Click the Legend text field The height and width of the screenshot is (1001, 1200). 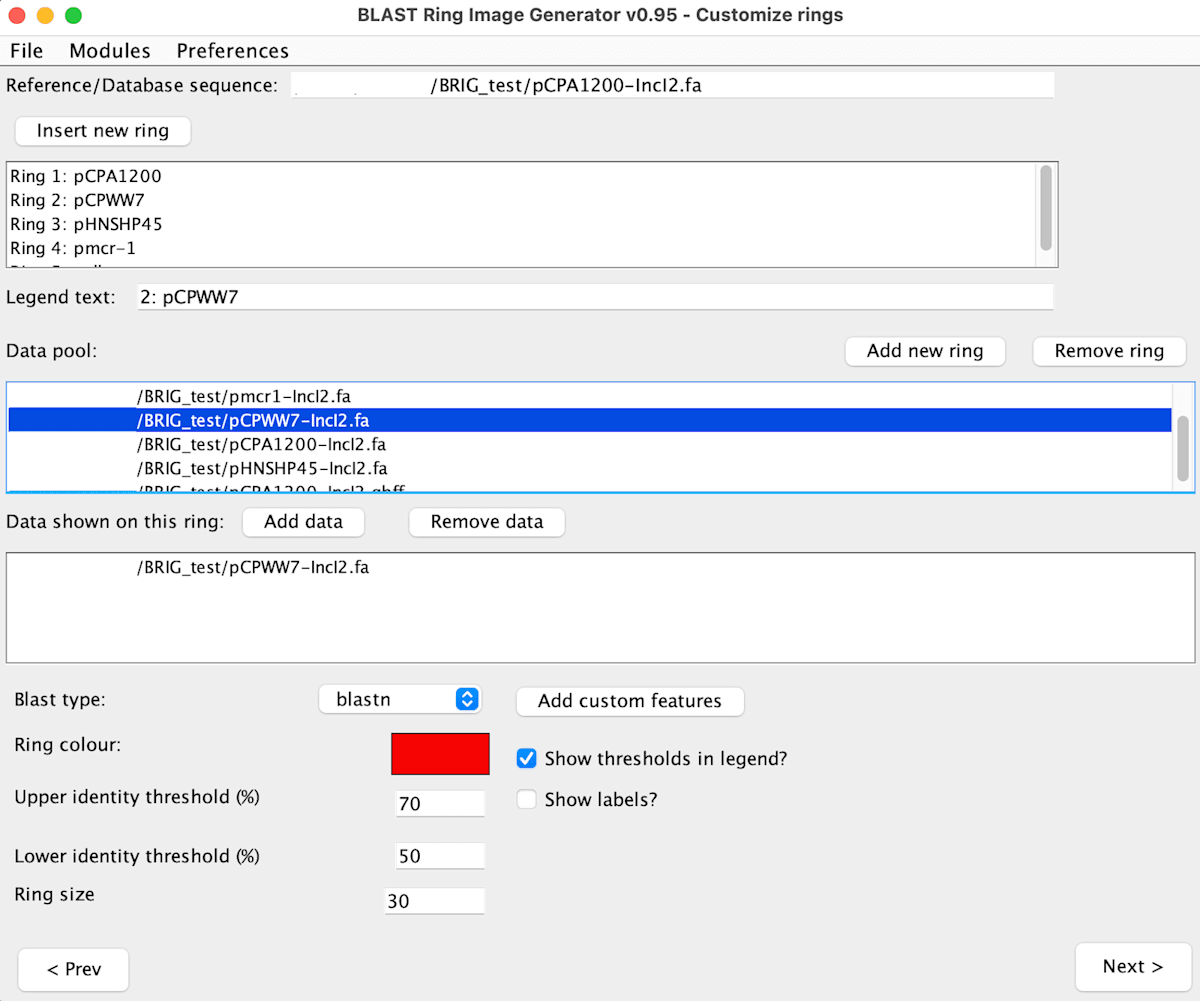595,297
